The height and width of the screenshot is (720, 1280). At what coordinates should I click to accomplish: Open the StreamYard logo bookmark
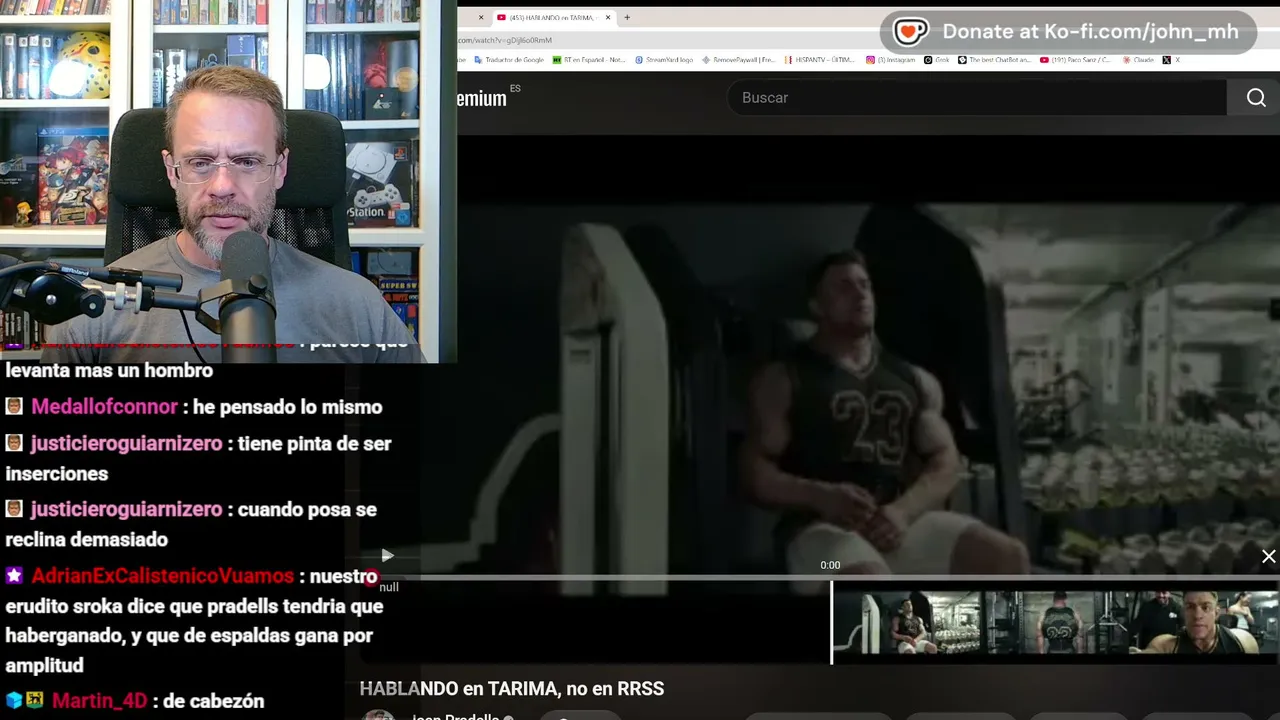(x=664, y=60)
